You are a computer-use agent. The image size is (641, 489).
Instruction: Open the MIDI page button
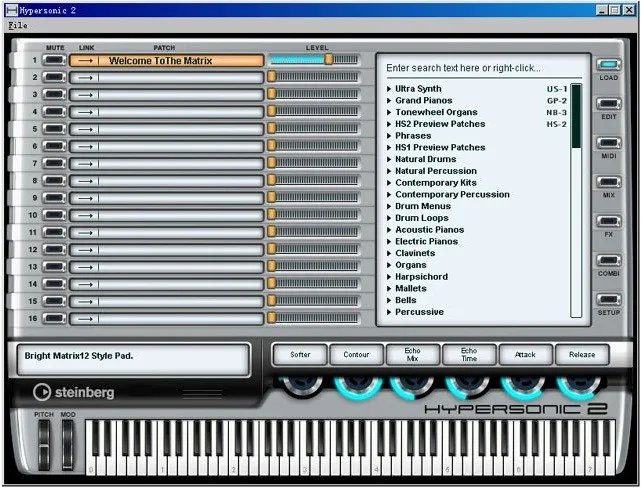[x=609, y=143]
